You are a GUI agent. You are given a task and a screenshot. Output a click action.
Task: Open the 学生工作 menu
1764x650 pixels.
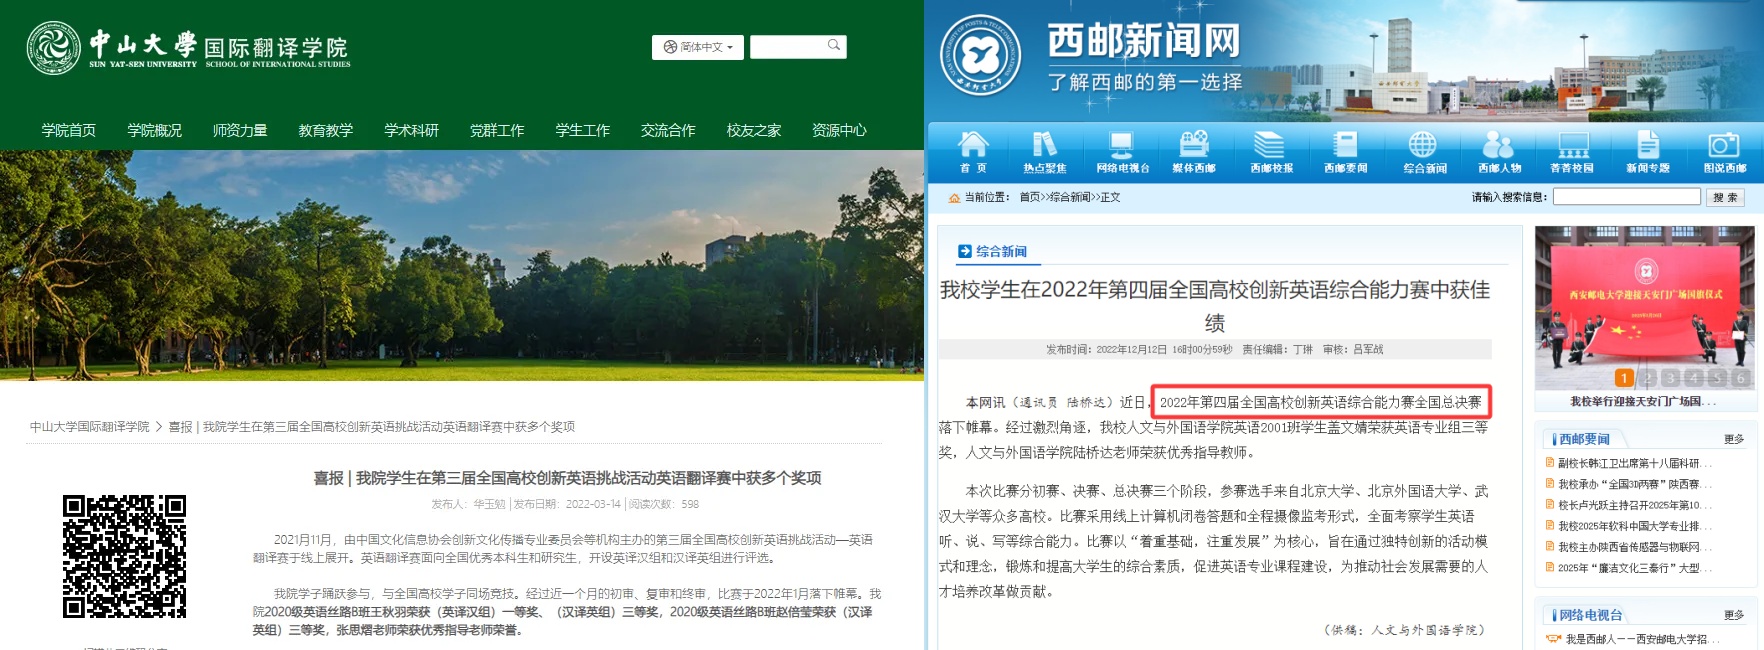pyautogui.click(x=582, y=130)
